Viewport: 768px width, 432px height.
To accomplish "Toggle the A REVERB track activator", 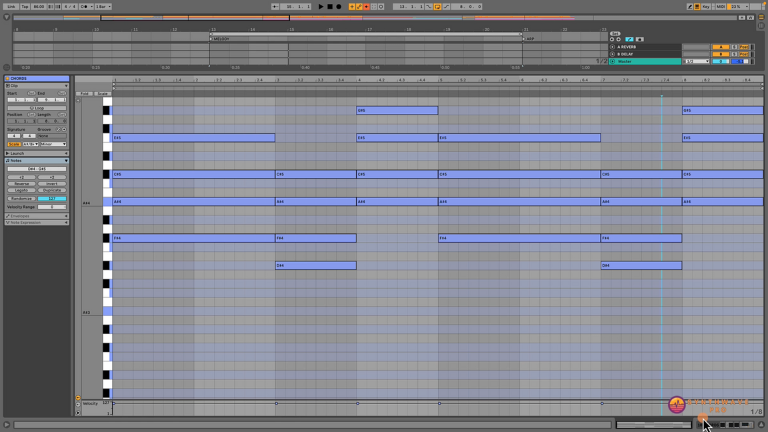I will [720, 47].
